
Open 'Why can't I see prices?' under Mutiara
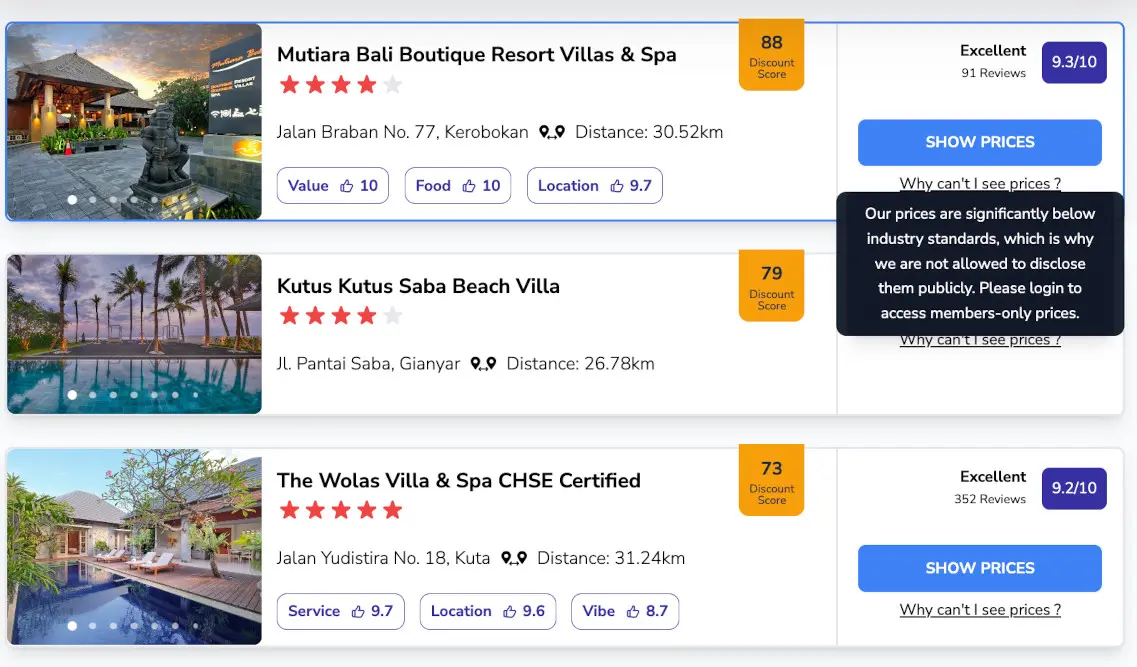tap(980, 183)
